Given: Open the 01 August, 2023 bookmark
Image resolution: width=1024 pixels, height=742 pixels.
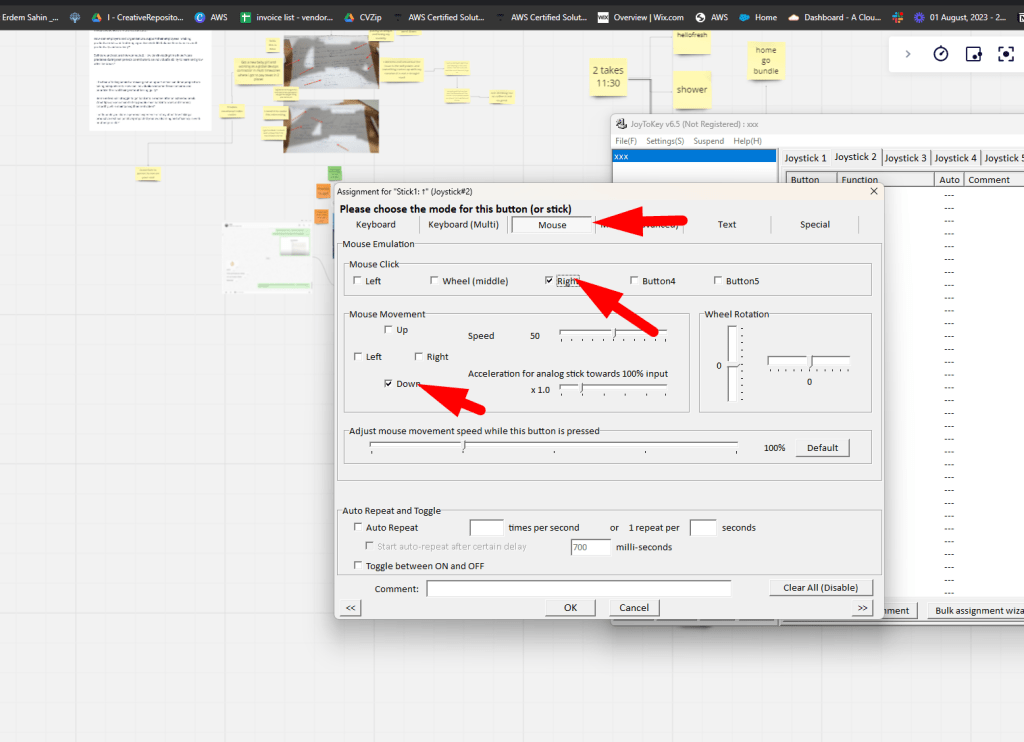Looking at the screenshot, I should tap(960, 18).
